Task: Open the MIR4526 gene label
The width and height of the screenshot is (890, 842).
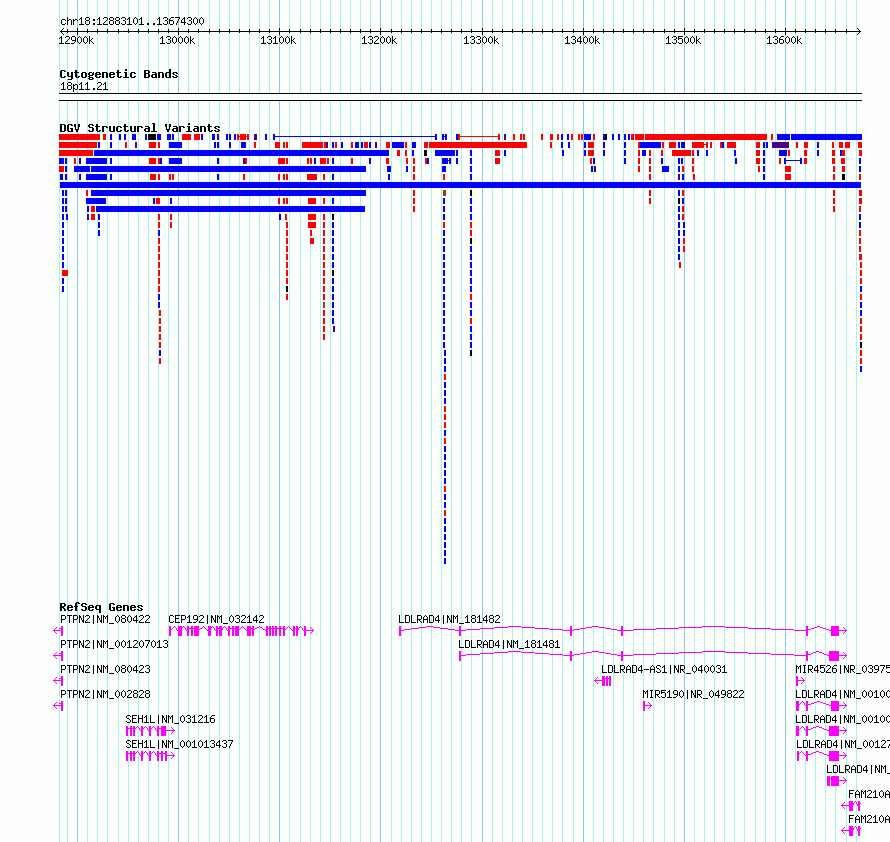Action: (842, 669)
